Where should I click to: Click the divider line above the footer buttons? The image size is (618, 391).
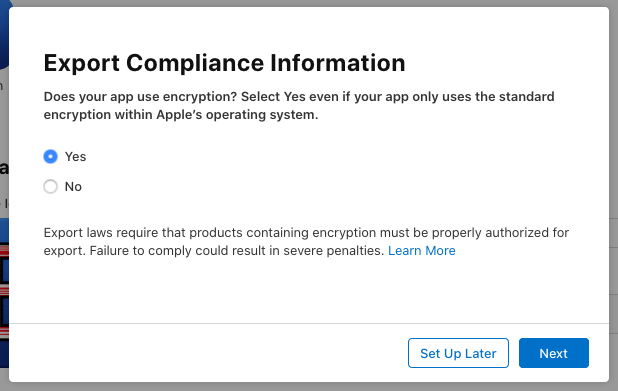(309, 324)
